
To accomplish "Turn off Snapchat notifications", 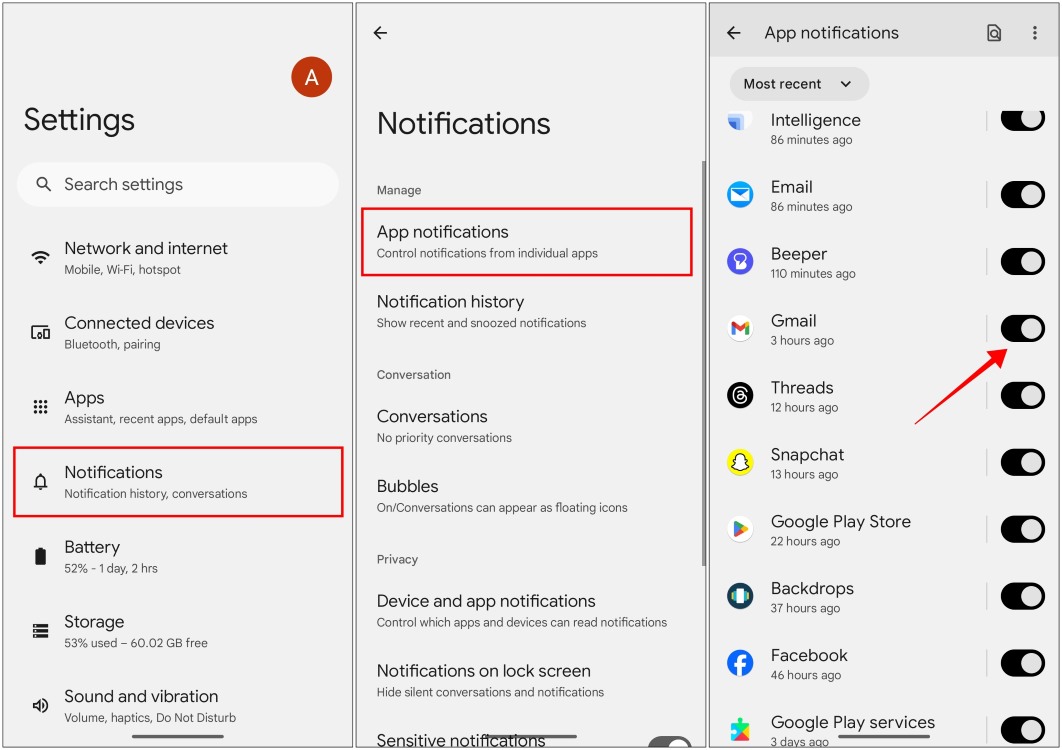I will point(1022,462).
